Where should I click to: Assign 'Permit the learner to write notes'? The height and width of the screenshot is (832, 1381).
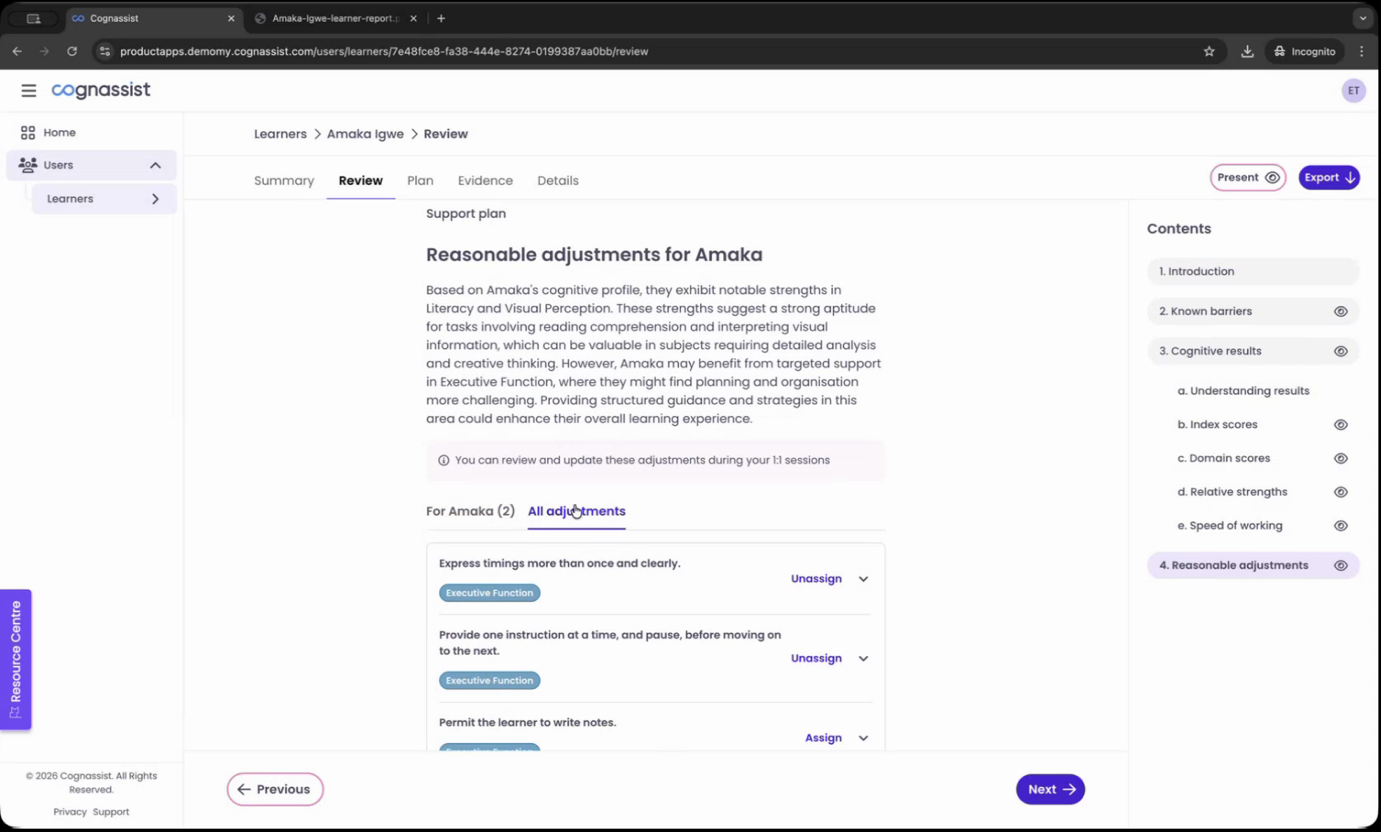[x=823, y=738]
